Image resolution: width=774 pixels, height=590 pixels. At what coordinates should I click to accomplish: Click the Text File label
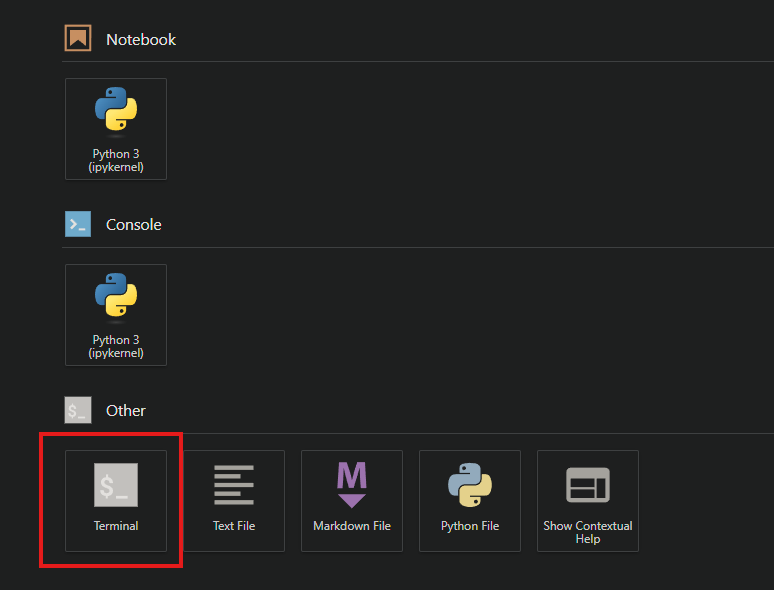234,526
